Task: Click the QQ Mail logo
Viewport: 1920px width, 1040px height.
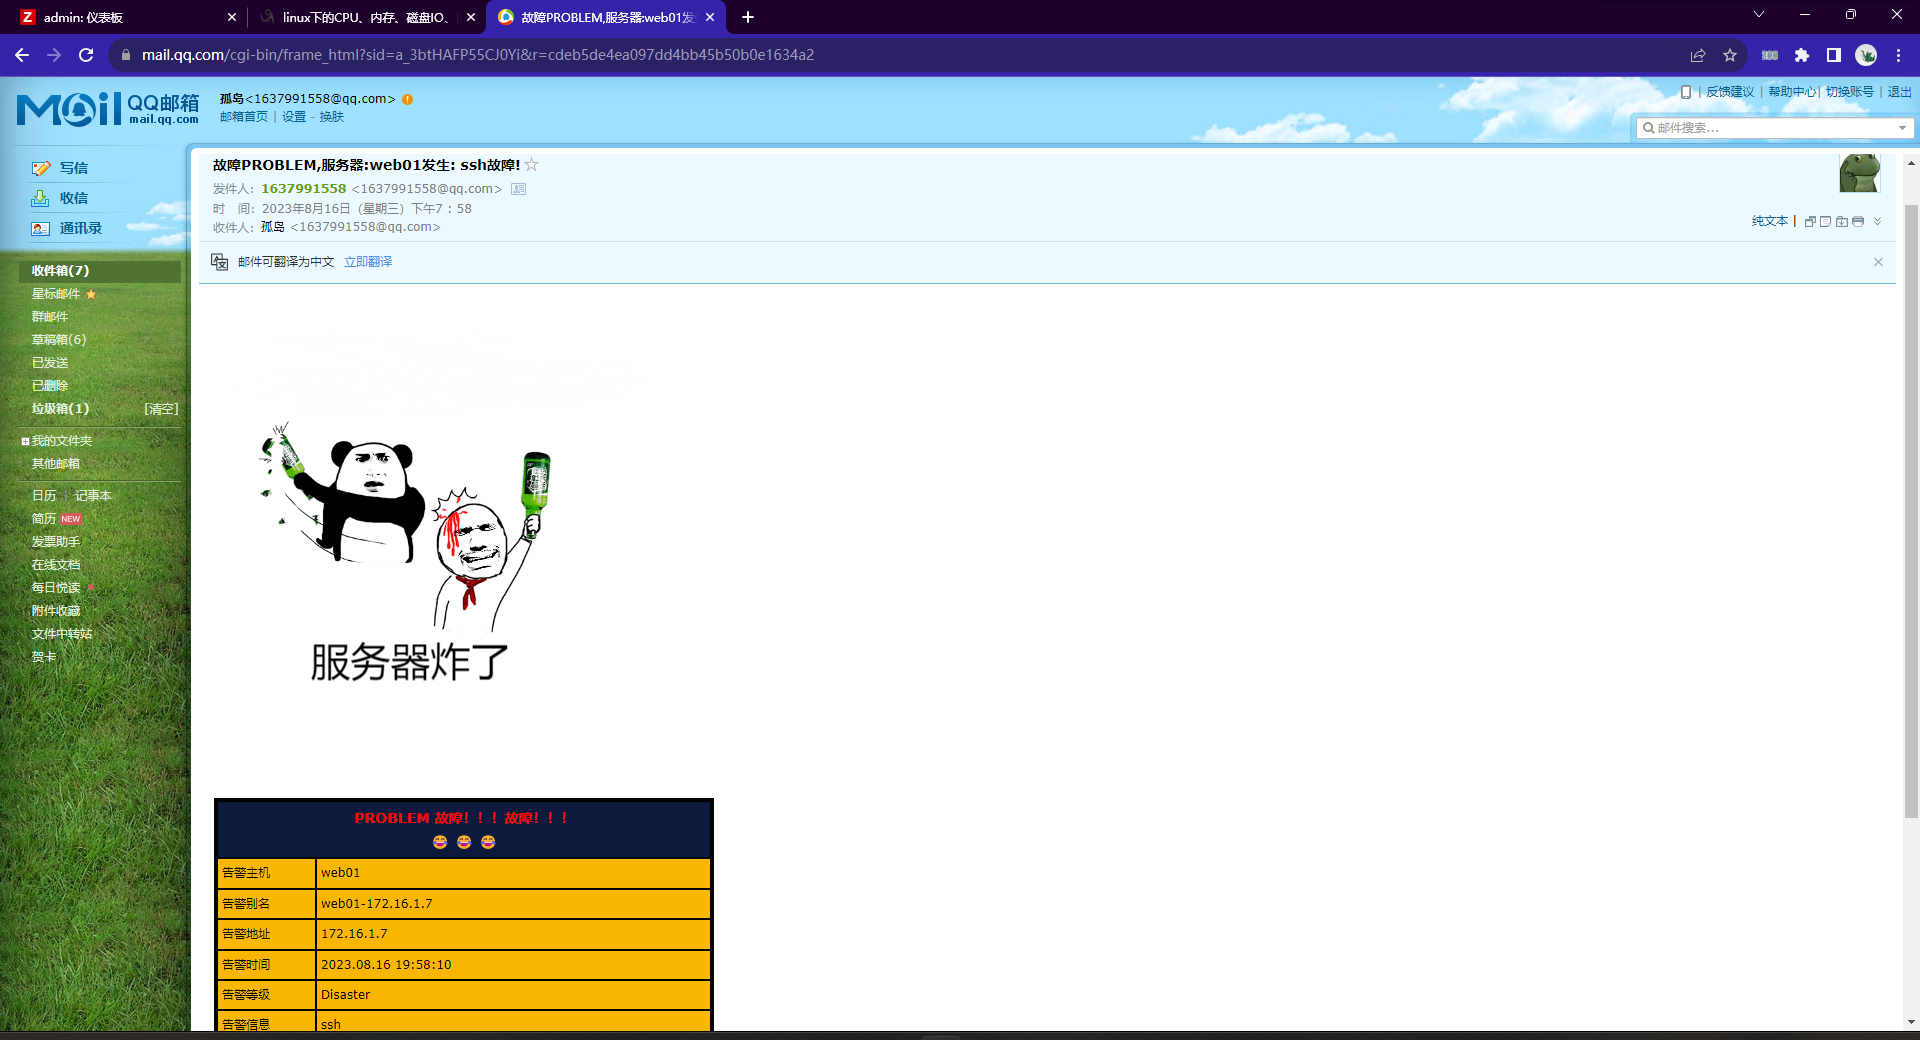Action: tap(108, 109)
